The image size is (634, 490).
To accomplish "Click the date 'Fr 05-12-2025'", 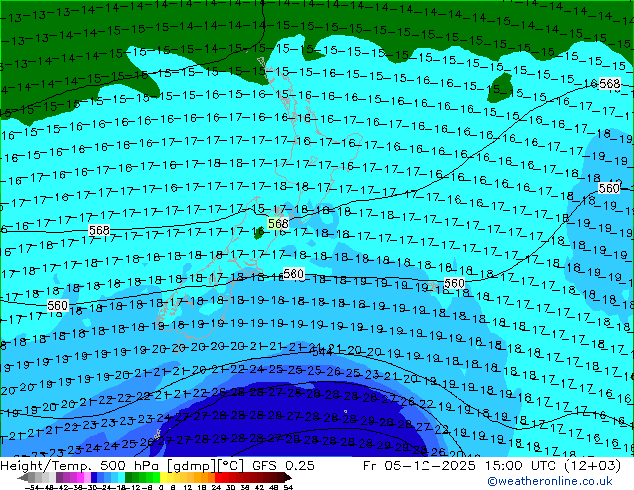I will point(419,466).
